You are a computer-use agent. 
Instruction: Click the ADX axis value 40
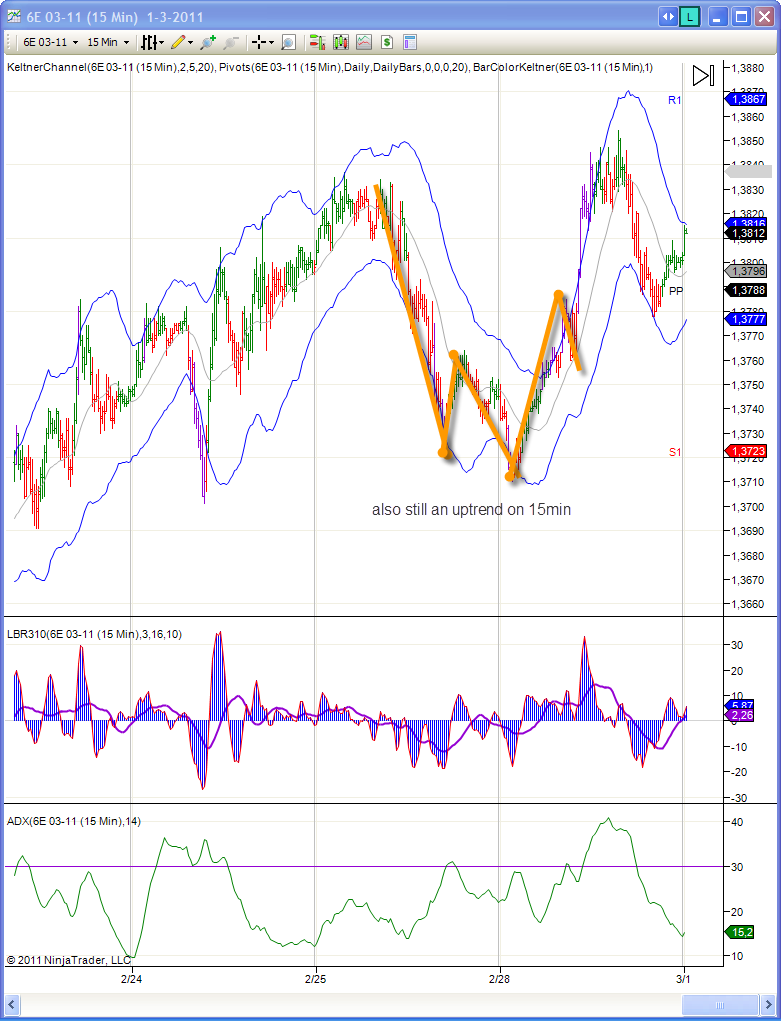[x=737, y=822]
